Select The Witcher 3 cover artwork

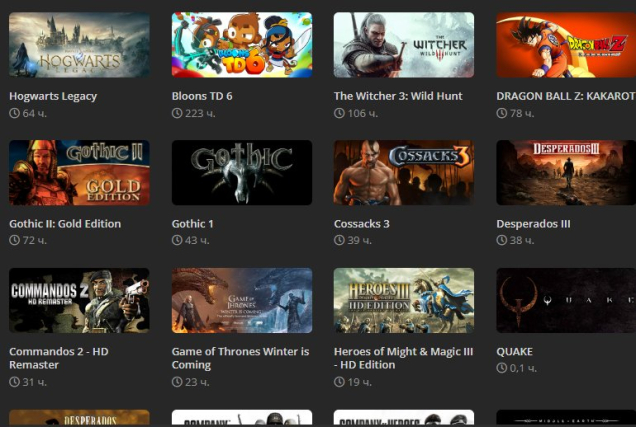click(404, 45)
